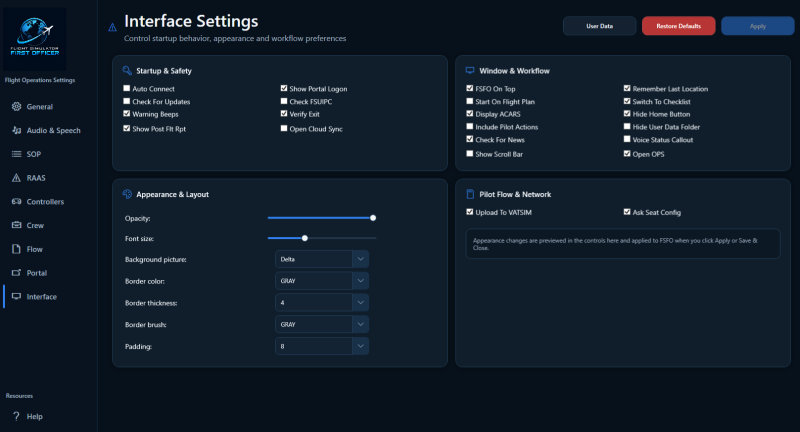Viewport: 800px width, 432px height.
Task: Click the Controllers gamepad icon
Action: coord(16,201)
